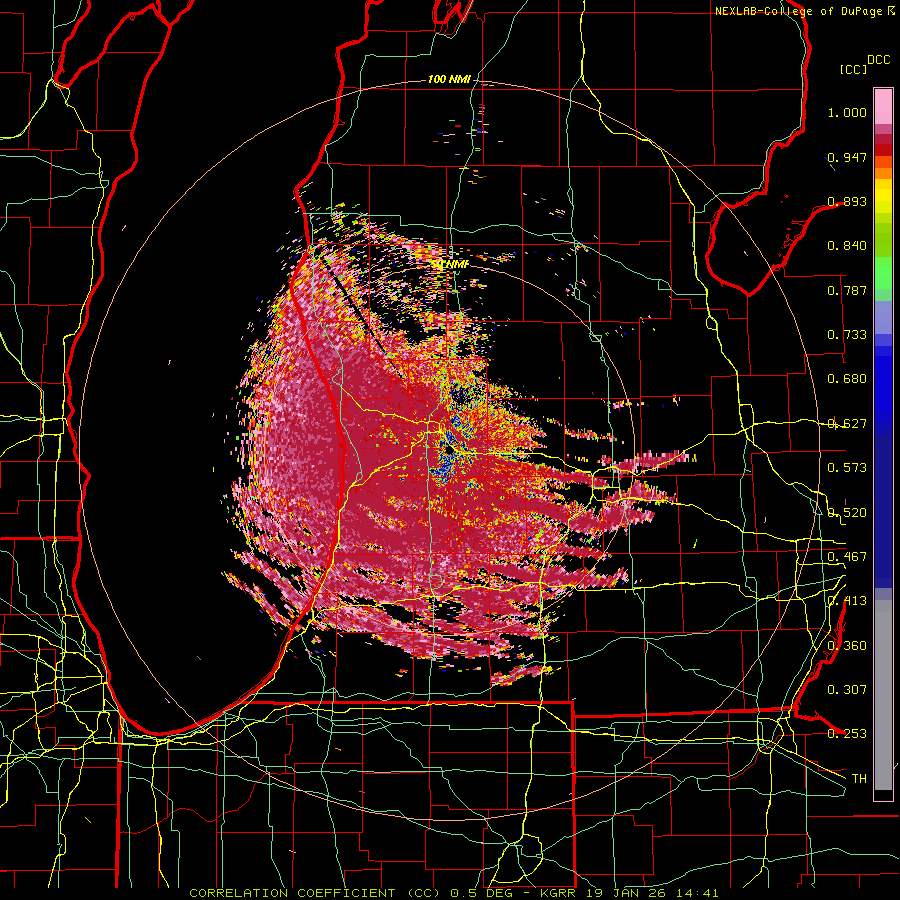
Task: Click the bright green band of the color bar
Action: pos(883,273)
